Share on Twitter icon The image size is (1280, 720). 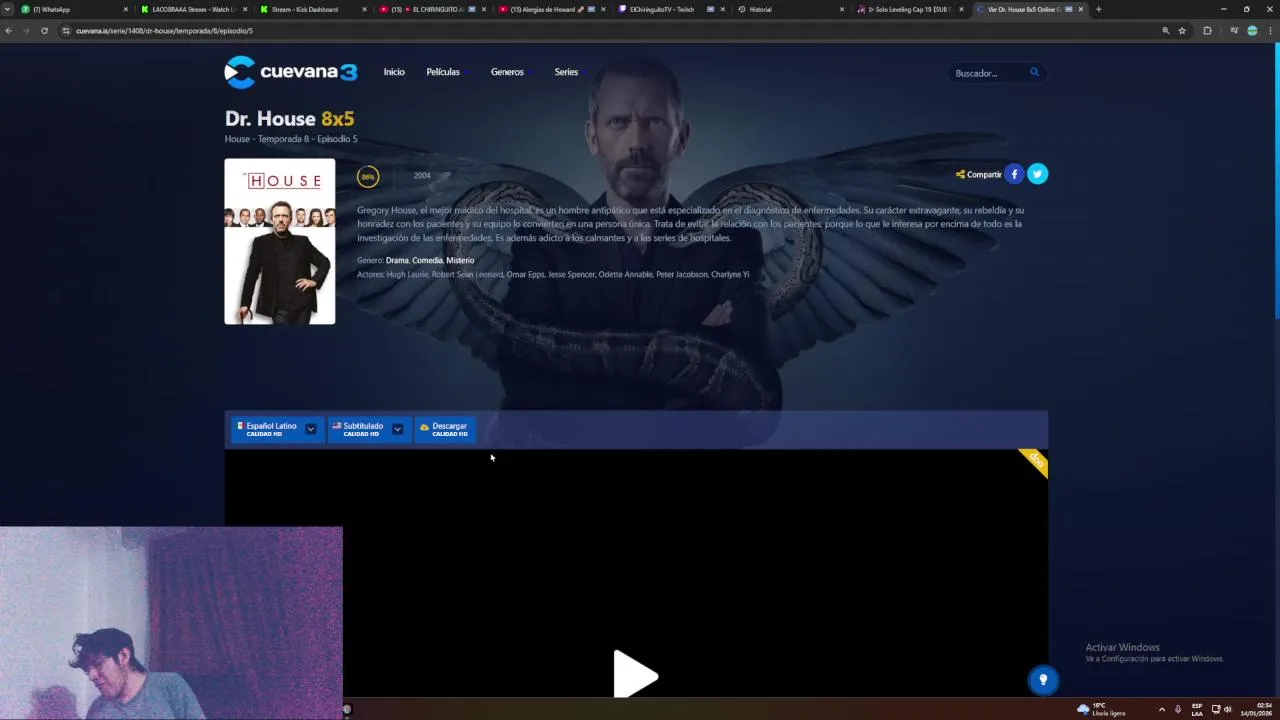pyautogui.click(x=1037, y=174)
